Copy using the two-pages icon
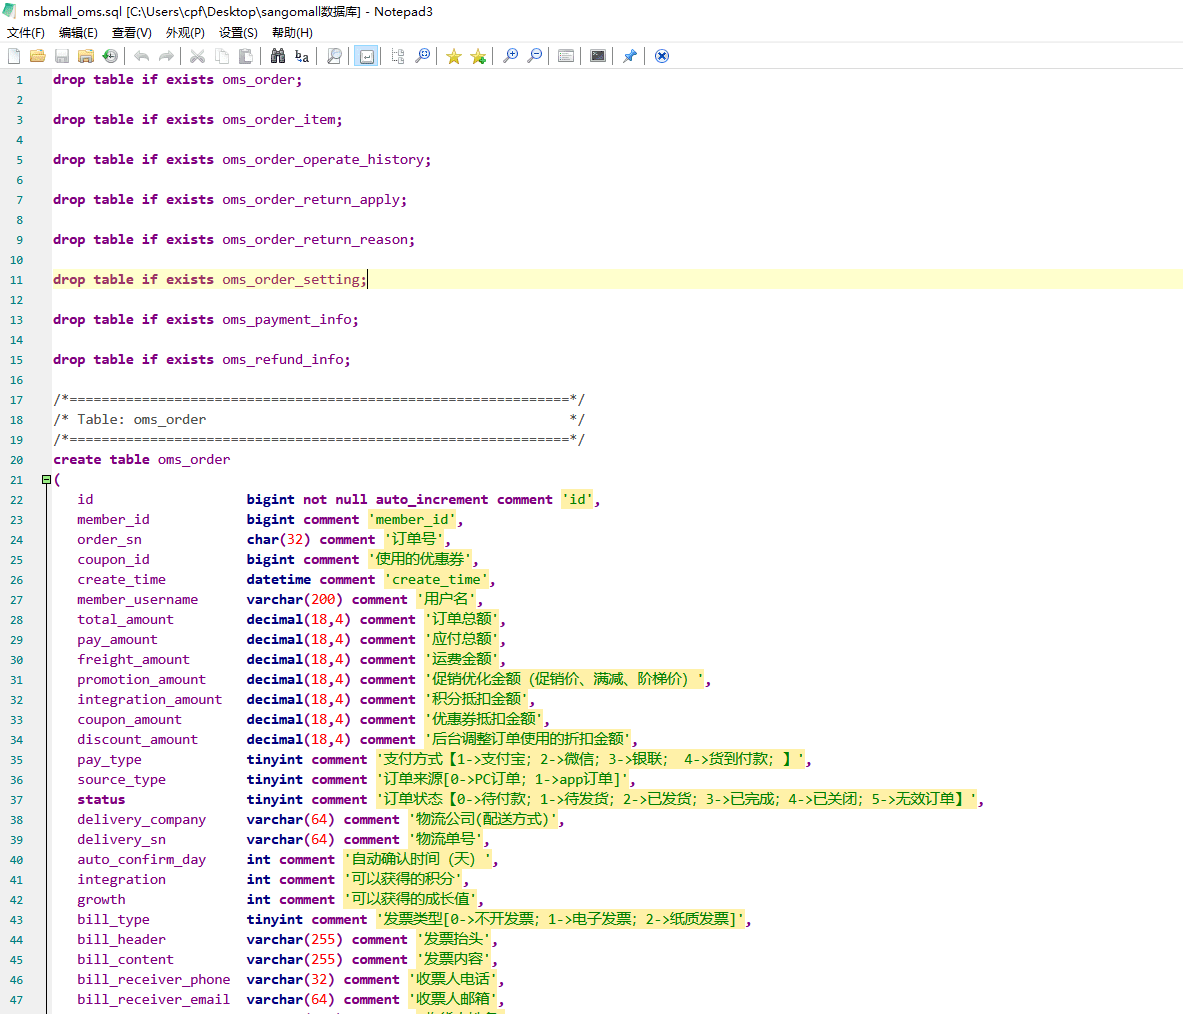The width and height of the screenshot is (1183, 1014). [221, 56]
